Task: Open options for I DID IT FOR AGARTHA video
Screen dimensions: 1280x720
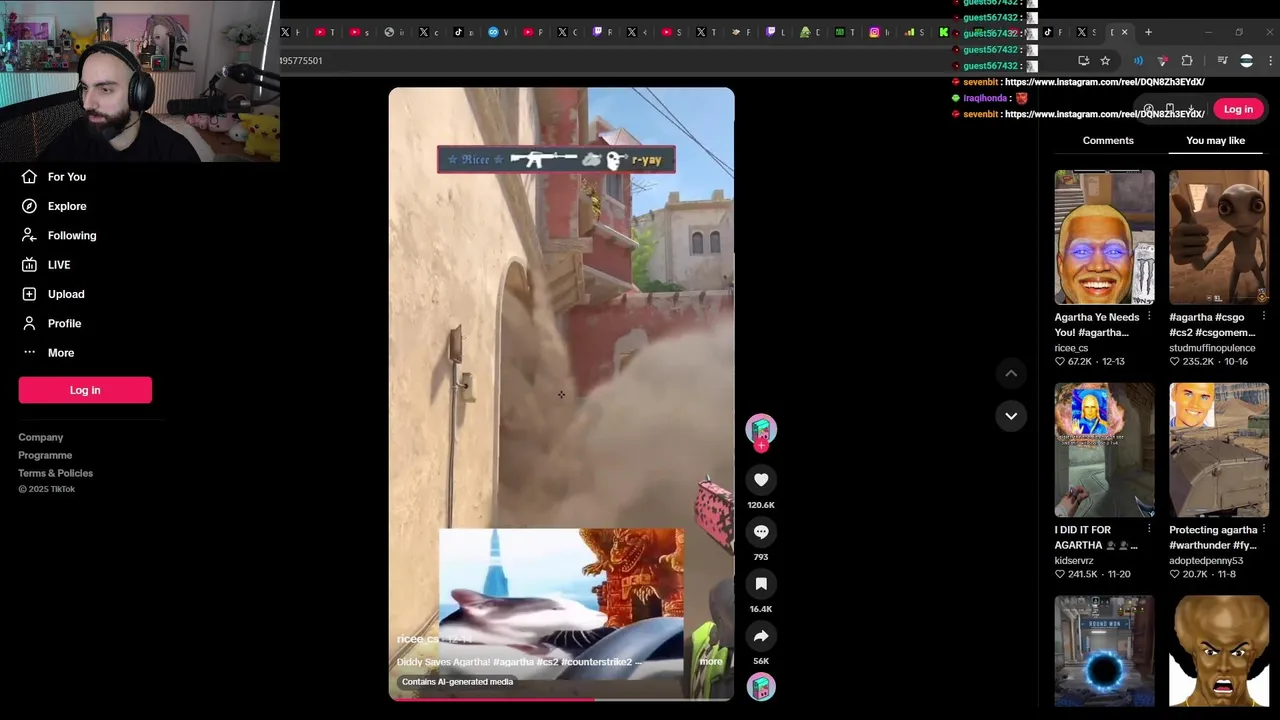Action: point(1149,530)
